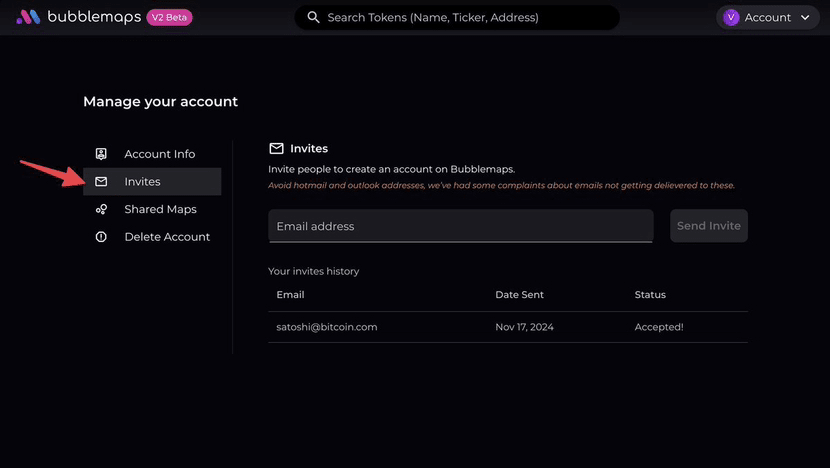This screenshot has height=468, width=830.
Task: Click the Delete Account warning icon
Action: (101, 237)
